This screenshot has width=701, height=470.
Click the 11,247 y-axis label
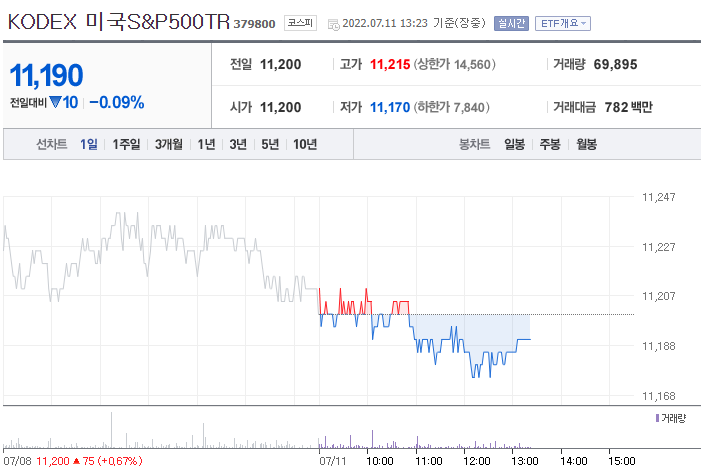[x=659, y=197]
